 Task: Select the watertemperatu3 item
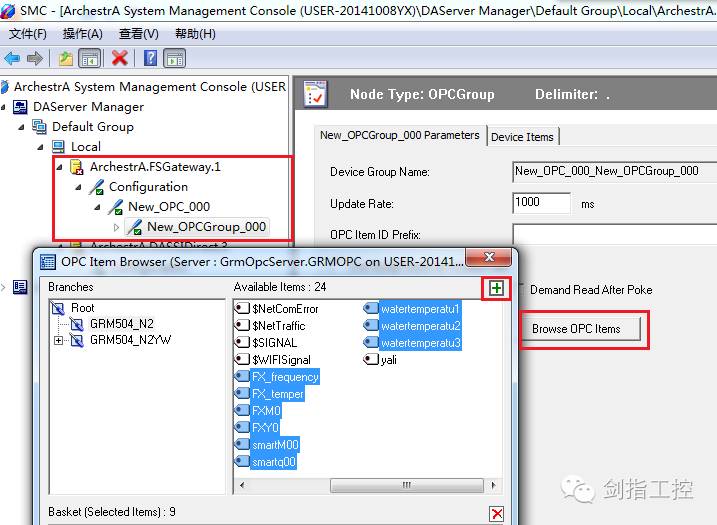click(x=420, y=343)
